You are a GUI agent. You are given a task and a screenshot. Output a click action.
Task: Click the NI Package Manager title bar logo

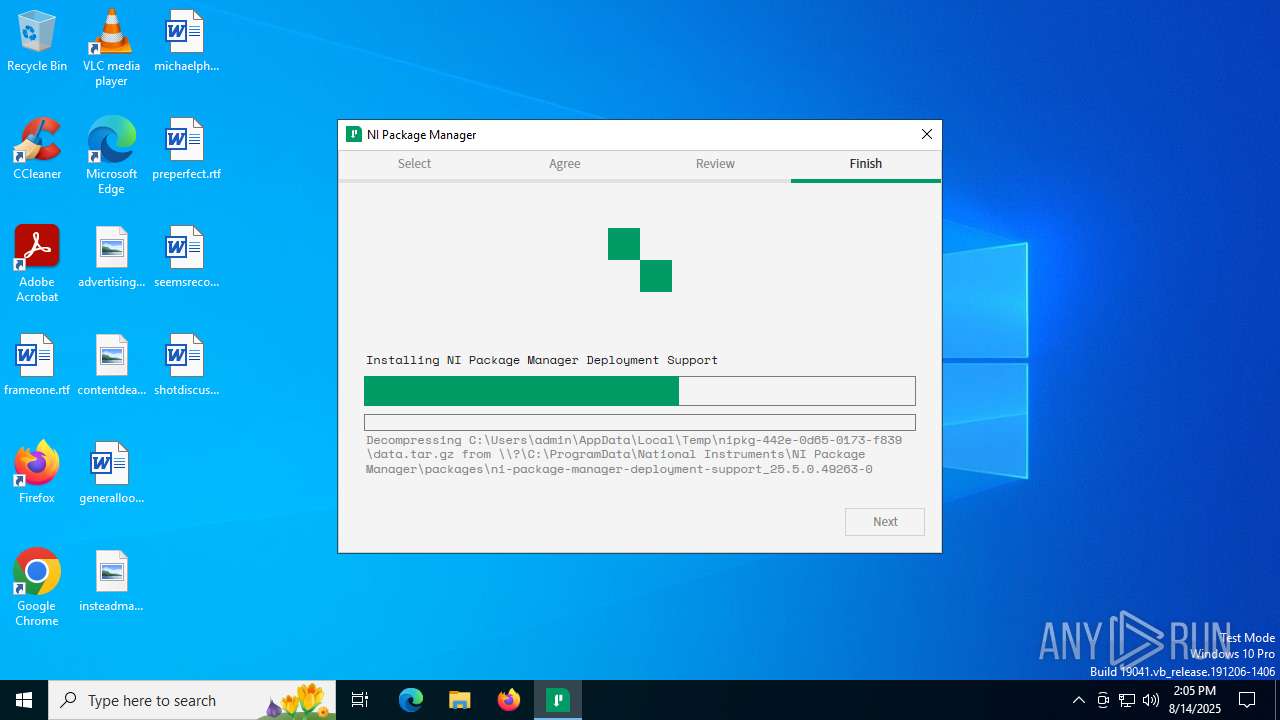click(353, 134)
